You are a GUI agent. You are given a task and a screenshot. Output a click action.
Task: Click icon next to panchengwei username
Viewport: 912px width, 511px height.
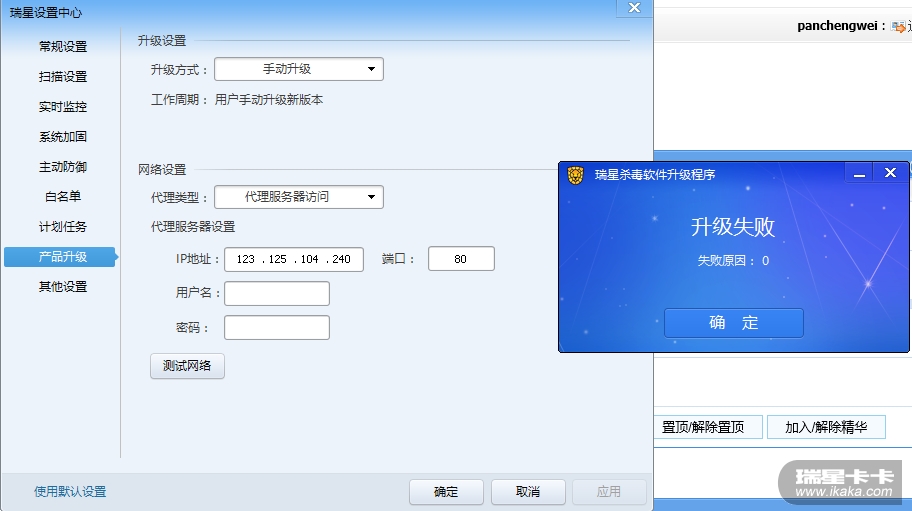(898, 26)
